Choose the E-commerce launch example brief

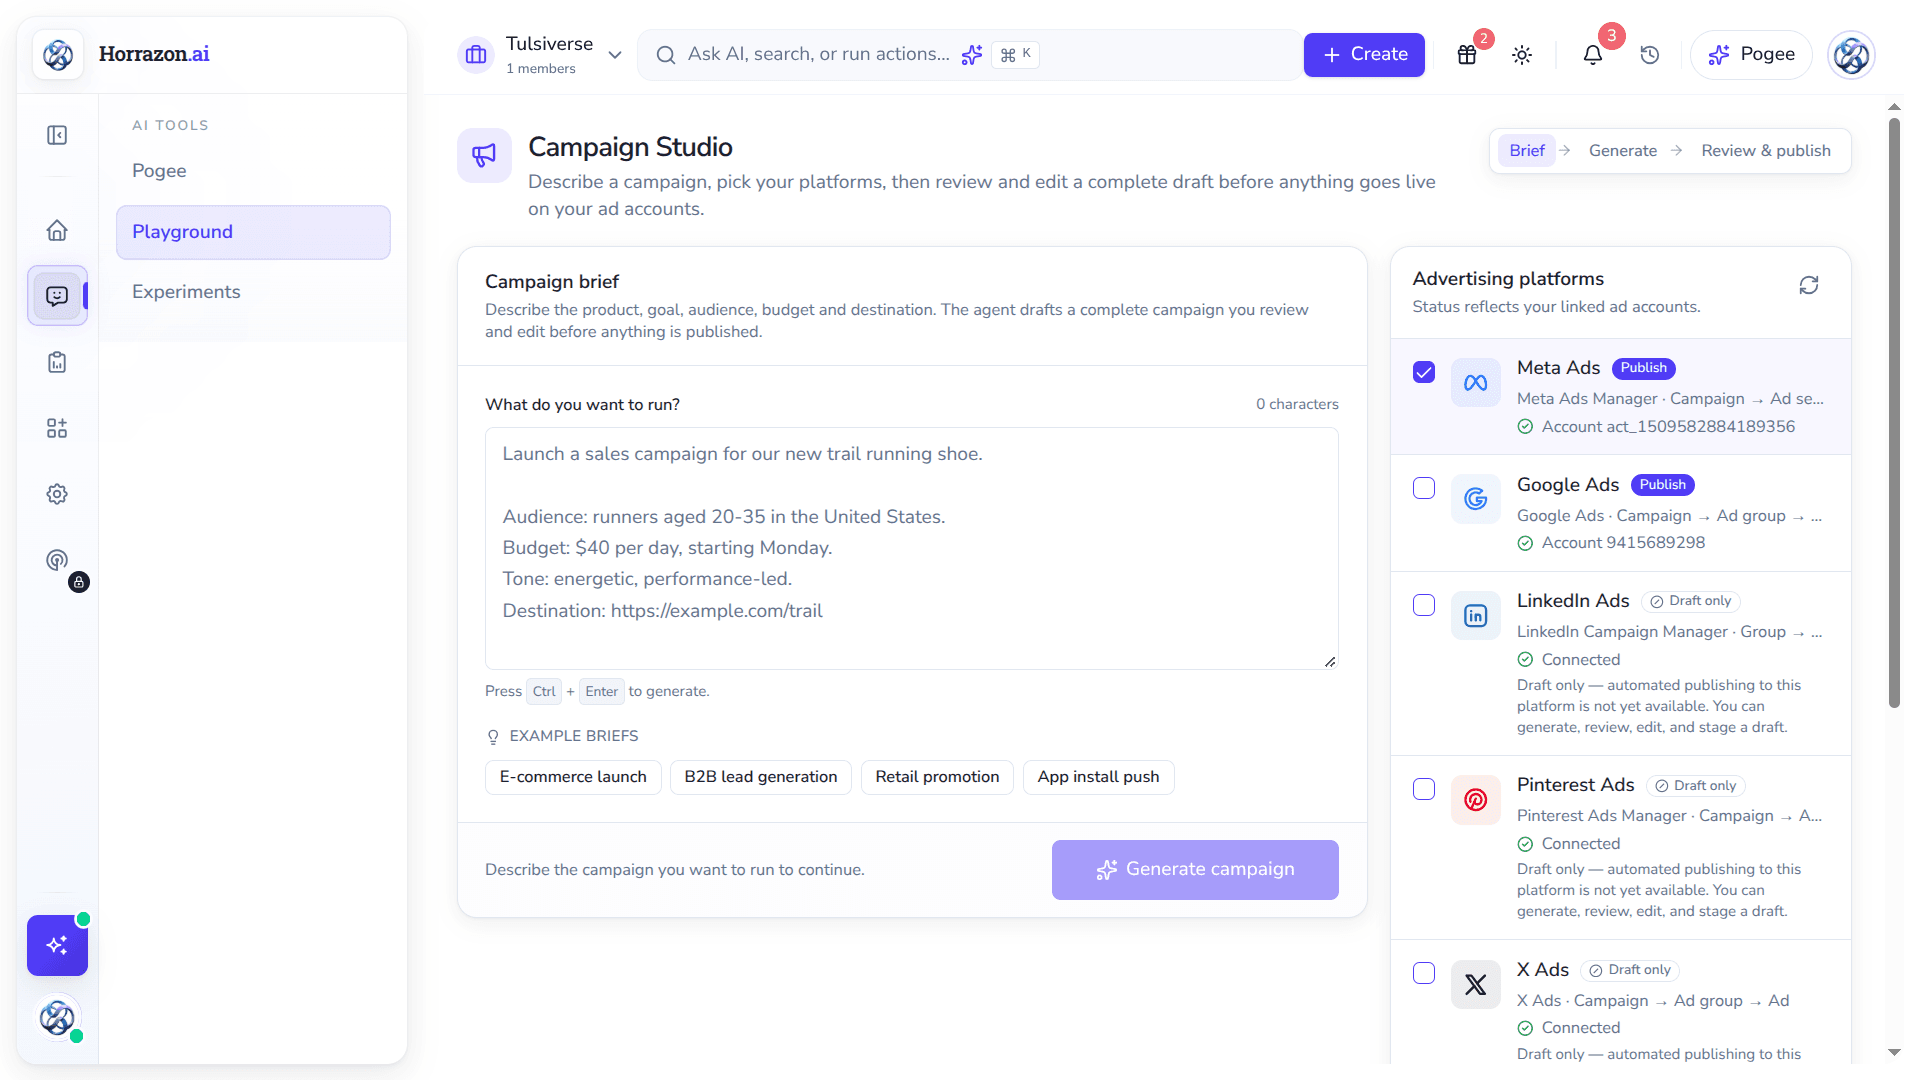tap(573, 777)
